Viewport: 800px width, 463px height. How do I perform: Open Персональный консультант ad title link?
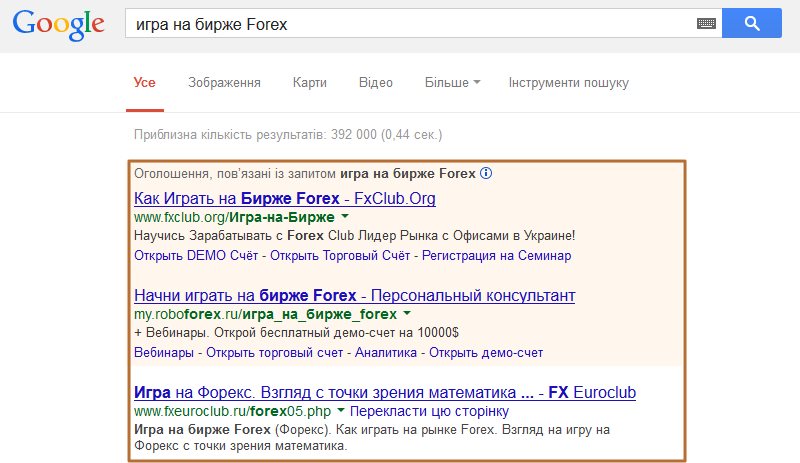pos(355,295)
